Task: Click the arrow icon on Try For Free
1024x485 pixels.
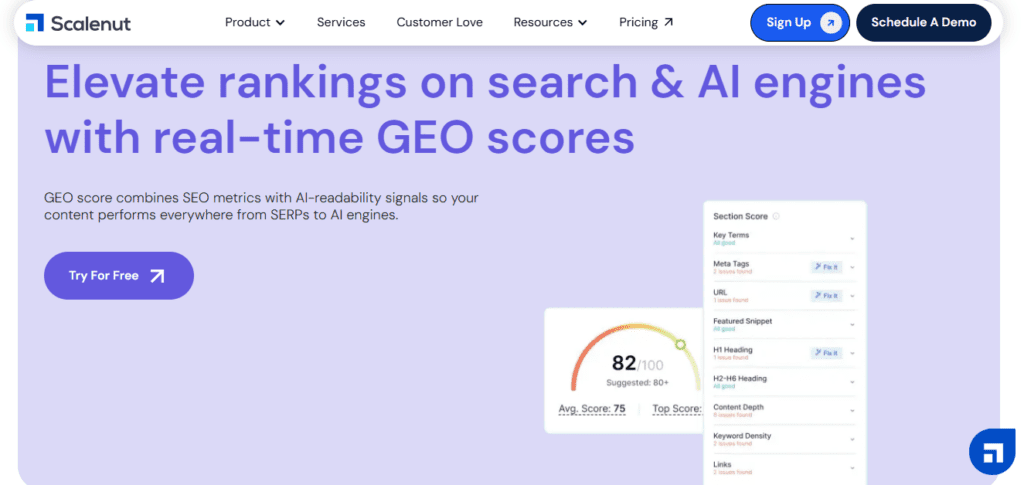Action: [157, 276]
